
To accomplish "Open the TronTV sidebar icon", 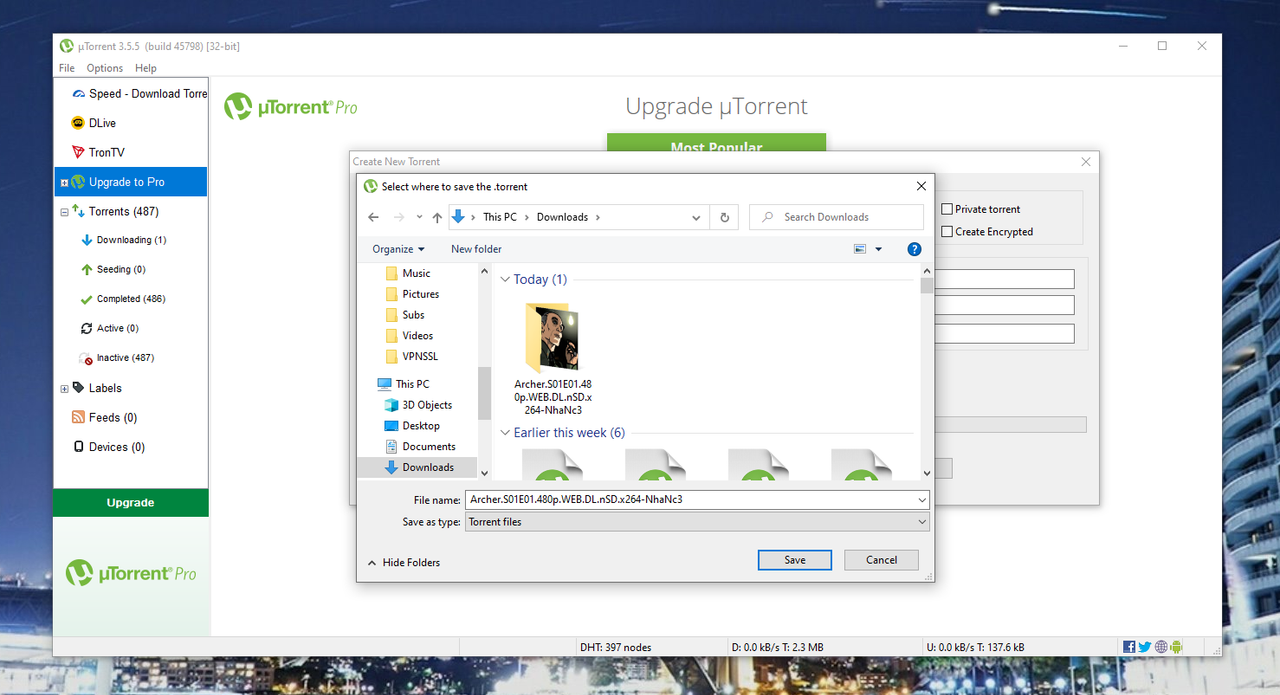I will [x=78, y=152].
